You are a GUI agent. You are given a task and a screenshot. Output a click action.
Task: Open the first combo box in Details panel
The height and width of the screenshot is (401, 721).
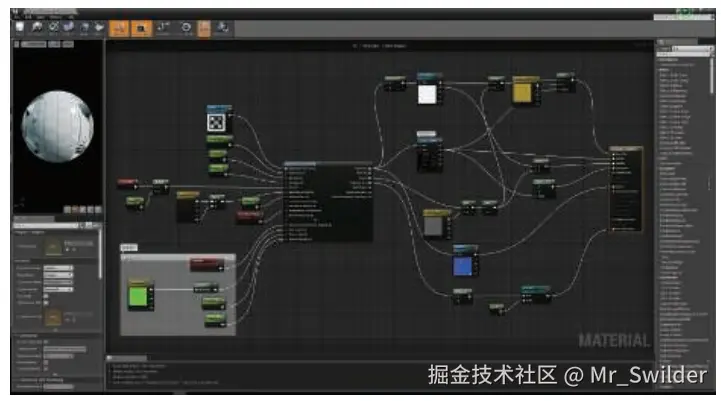(58, 268)
